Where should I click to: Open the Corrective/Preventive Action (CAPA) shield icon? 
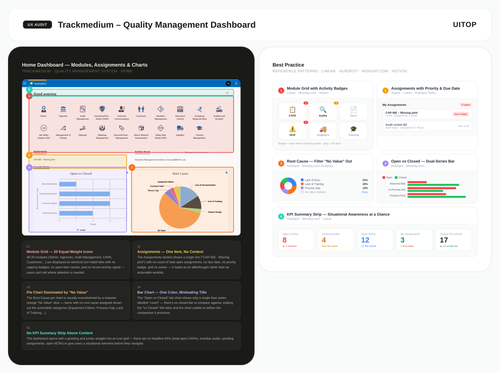[102, 109]
